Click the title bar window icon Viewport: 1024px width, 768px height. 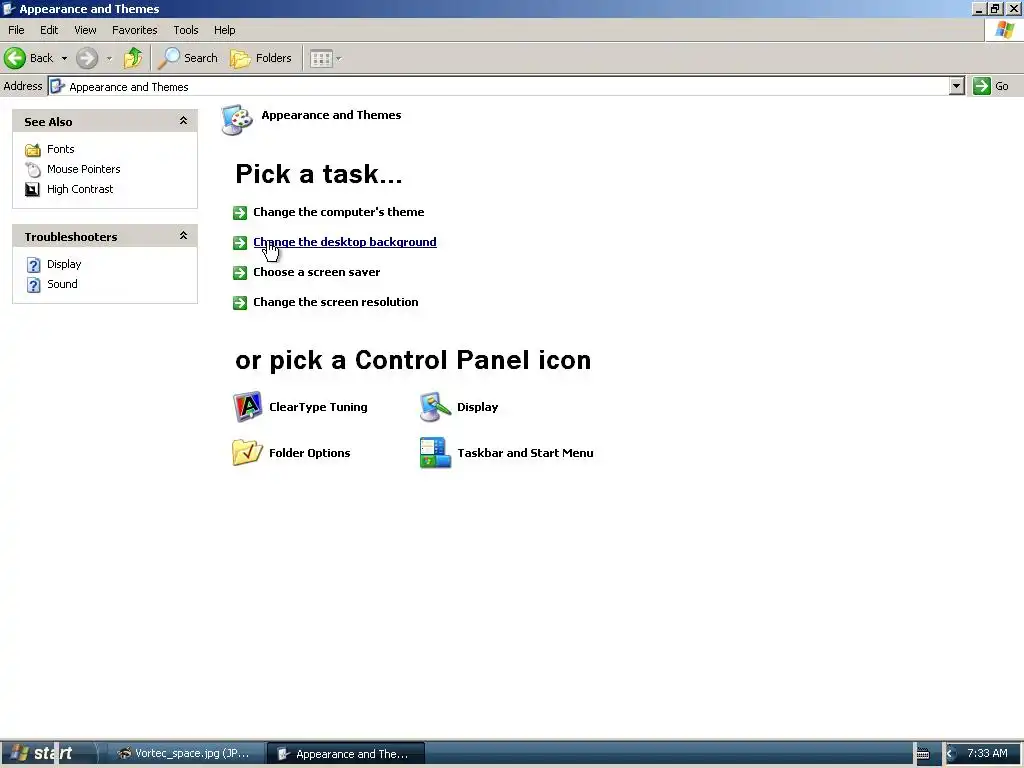click(8, 8)
